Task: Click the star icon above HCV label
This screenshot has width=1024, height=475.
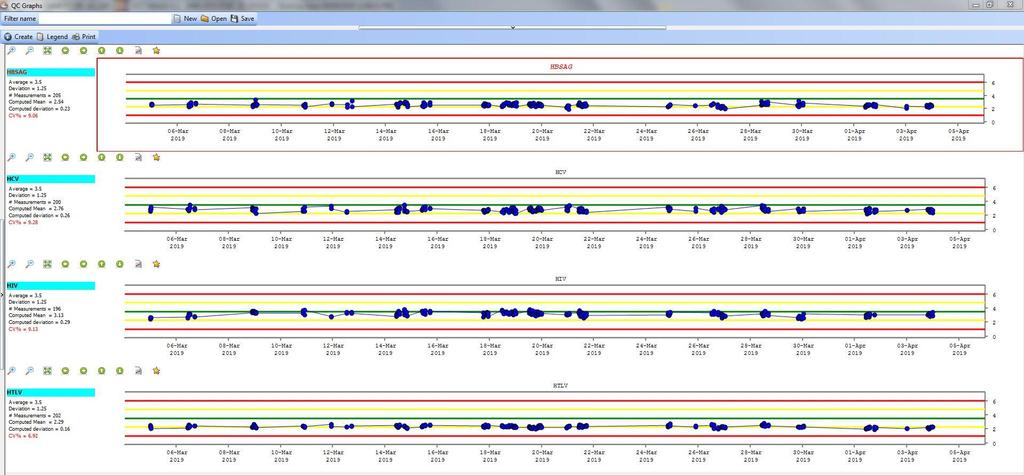Action: point(156,157)
